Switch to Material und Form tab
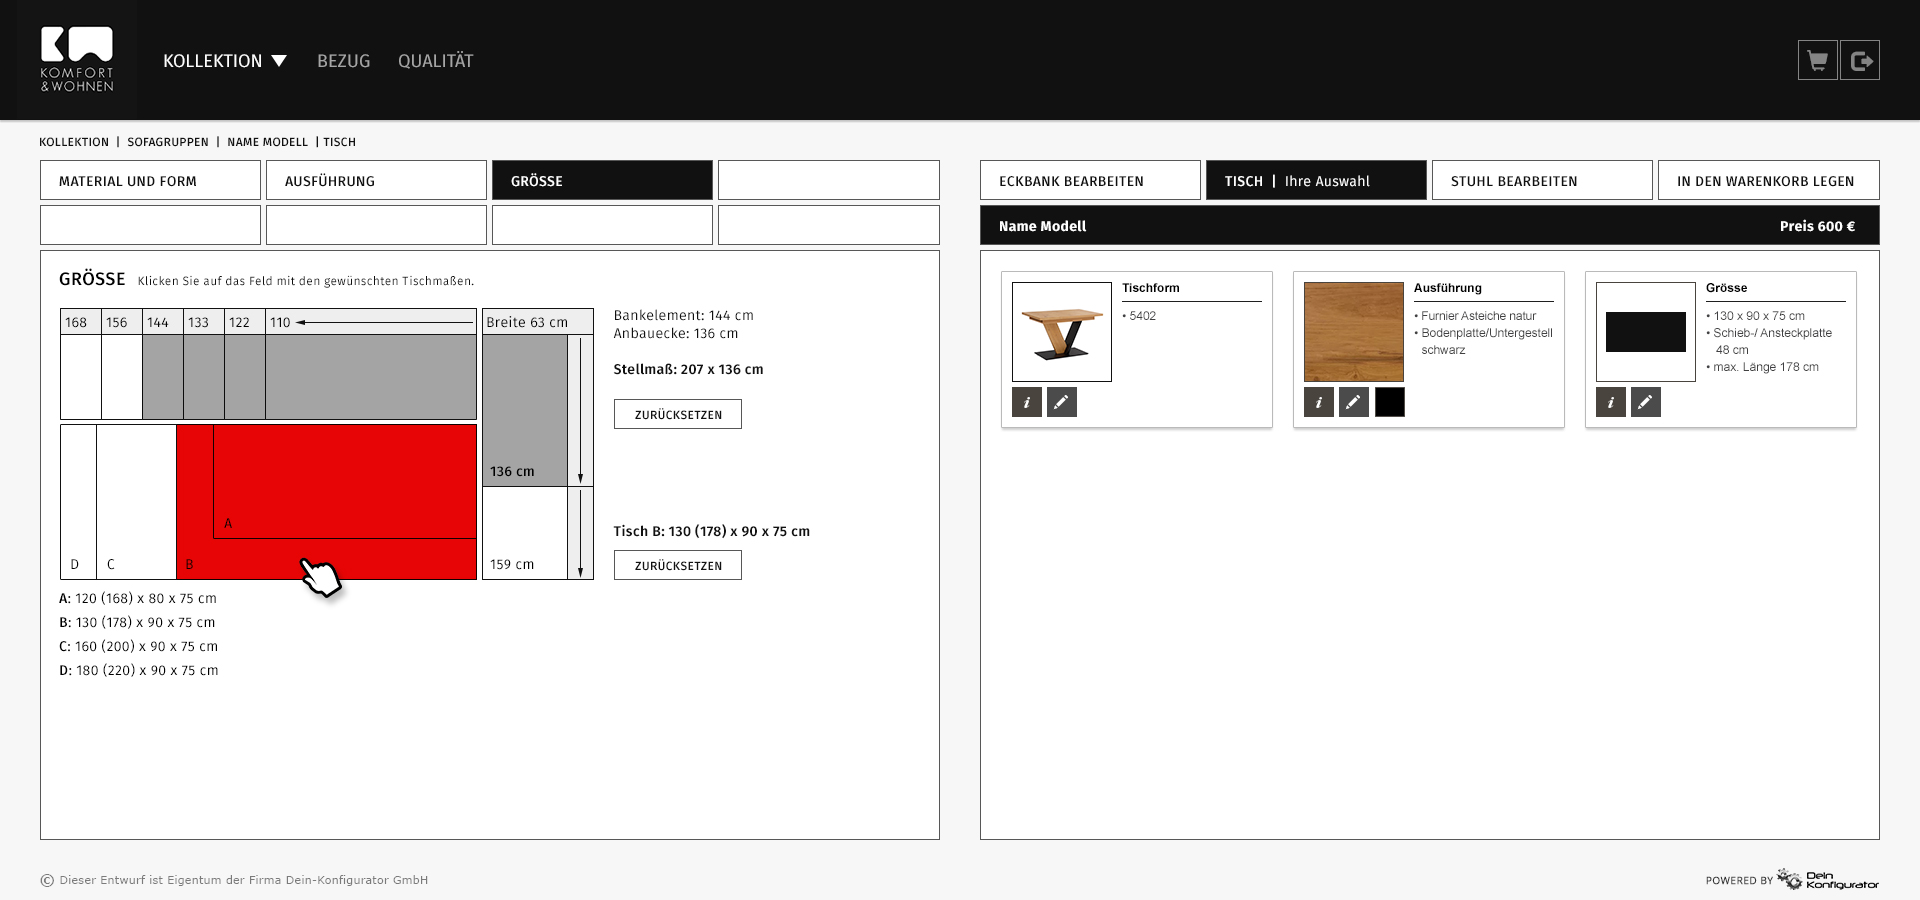The width and height of the screenshot is (1920, 900). (150, 181)
